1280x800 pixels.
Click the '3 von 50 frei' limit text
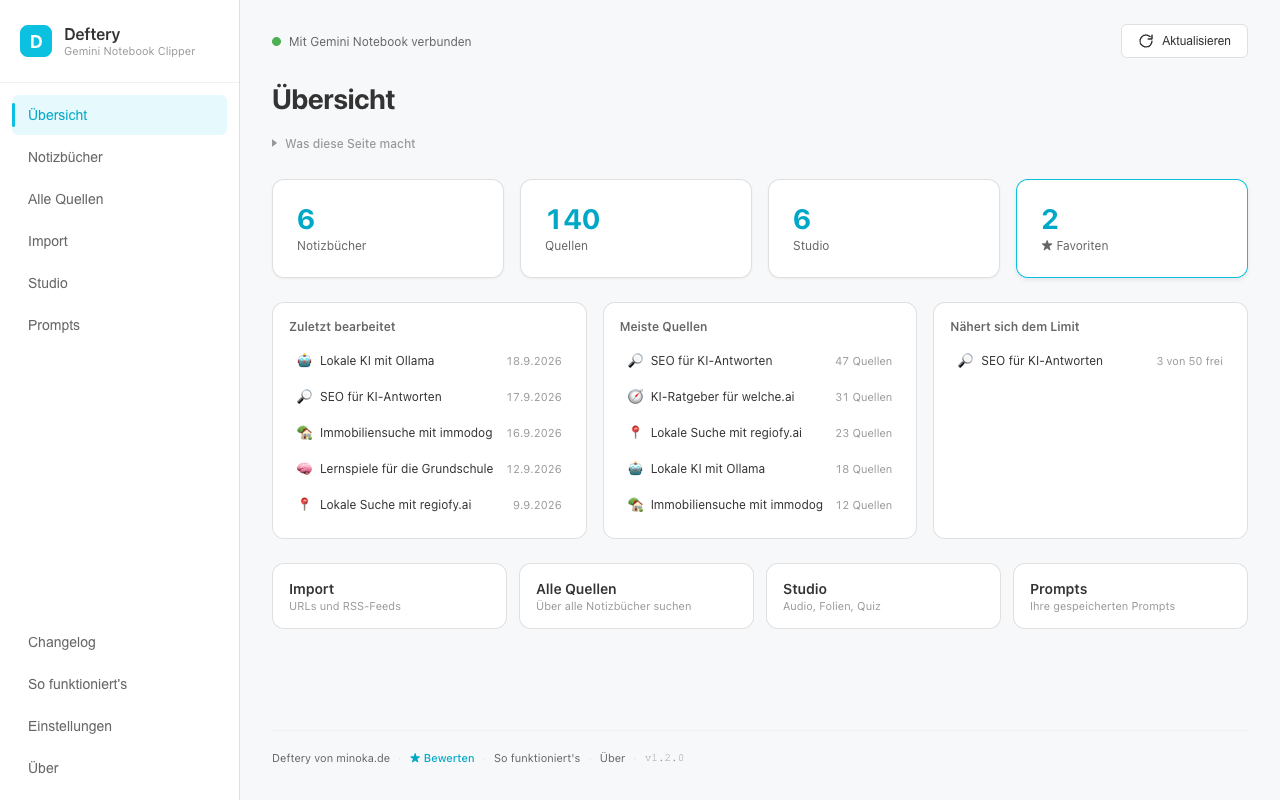coord(1190,361)
